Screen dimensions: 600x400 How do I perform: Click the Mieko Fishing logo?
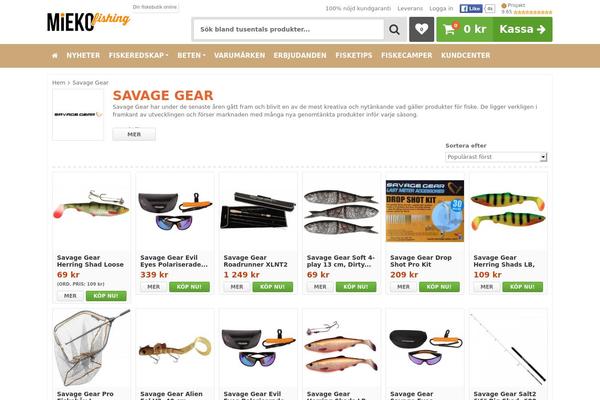coord(88,21)
